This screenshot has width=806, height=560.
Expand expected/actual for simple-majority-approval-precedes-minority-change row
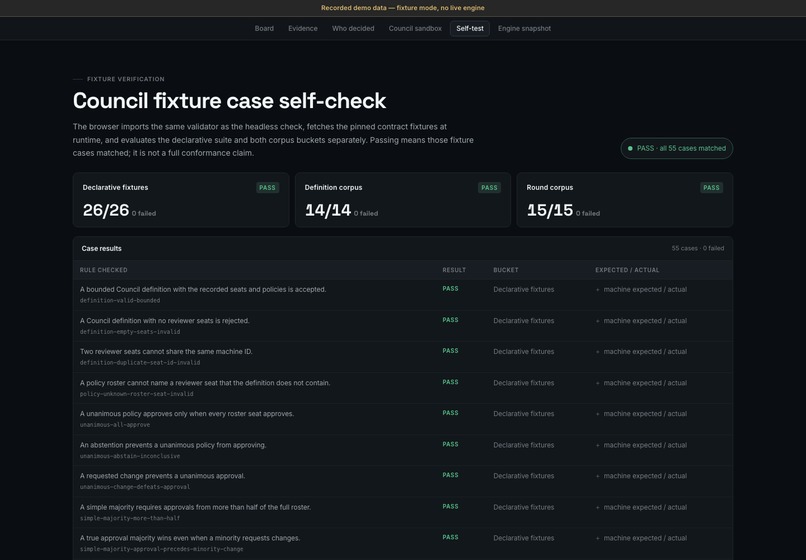641,538
